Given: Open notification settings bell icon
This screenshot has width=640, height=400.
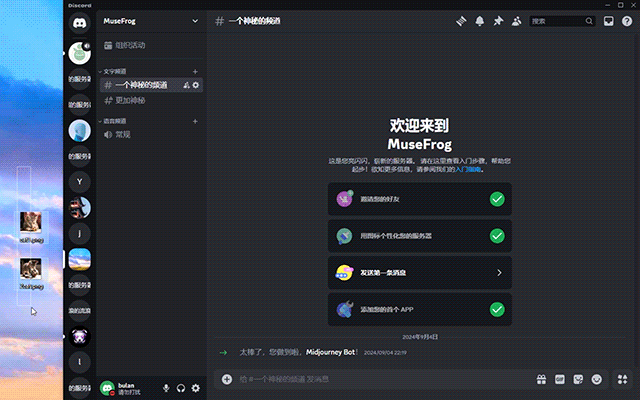Looking at the screenshot, I should point(480,21).
